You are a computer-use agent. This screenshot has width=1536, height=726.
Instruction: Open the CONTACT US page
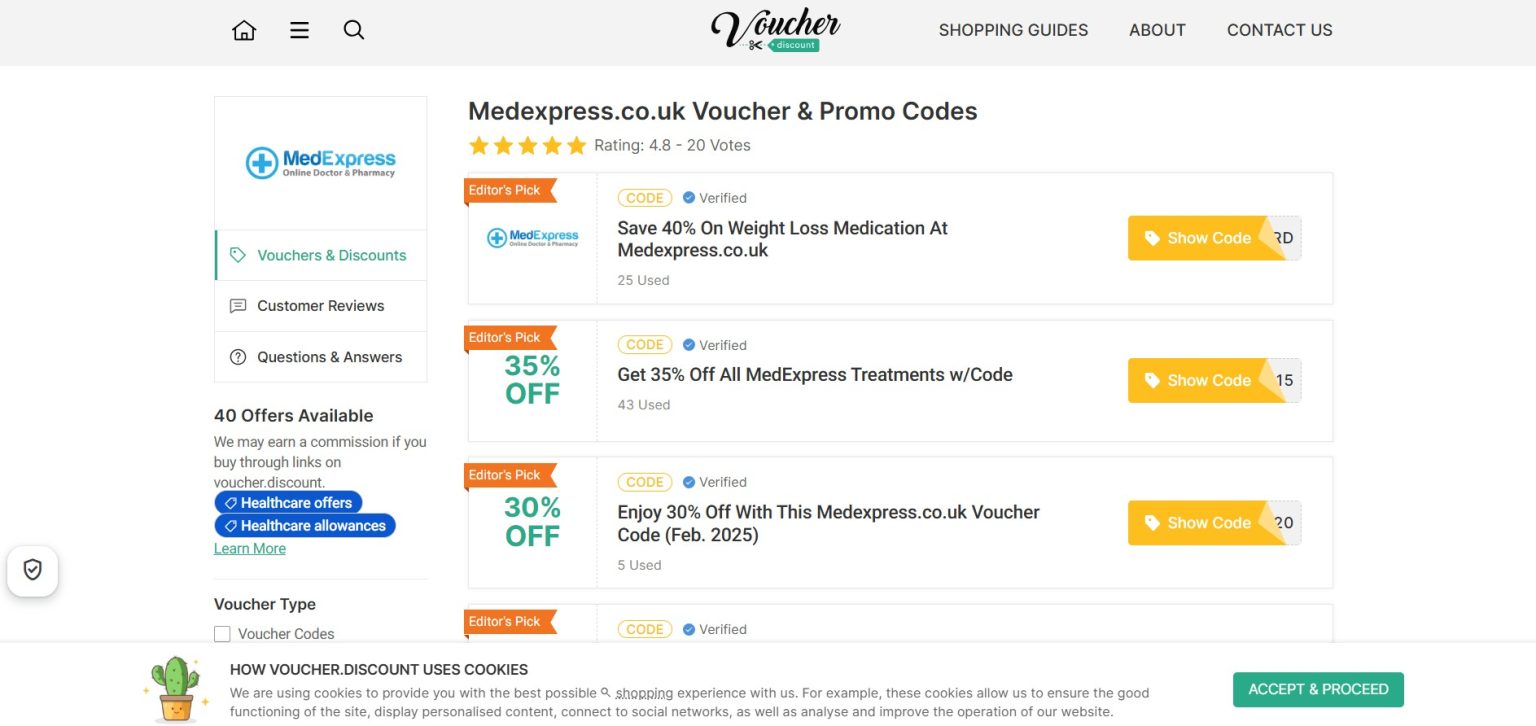click(x=1280, y=30)
